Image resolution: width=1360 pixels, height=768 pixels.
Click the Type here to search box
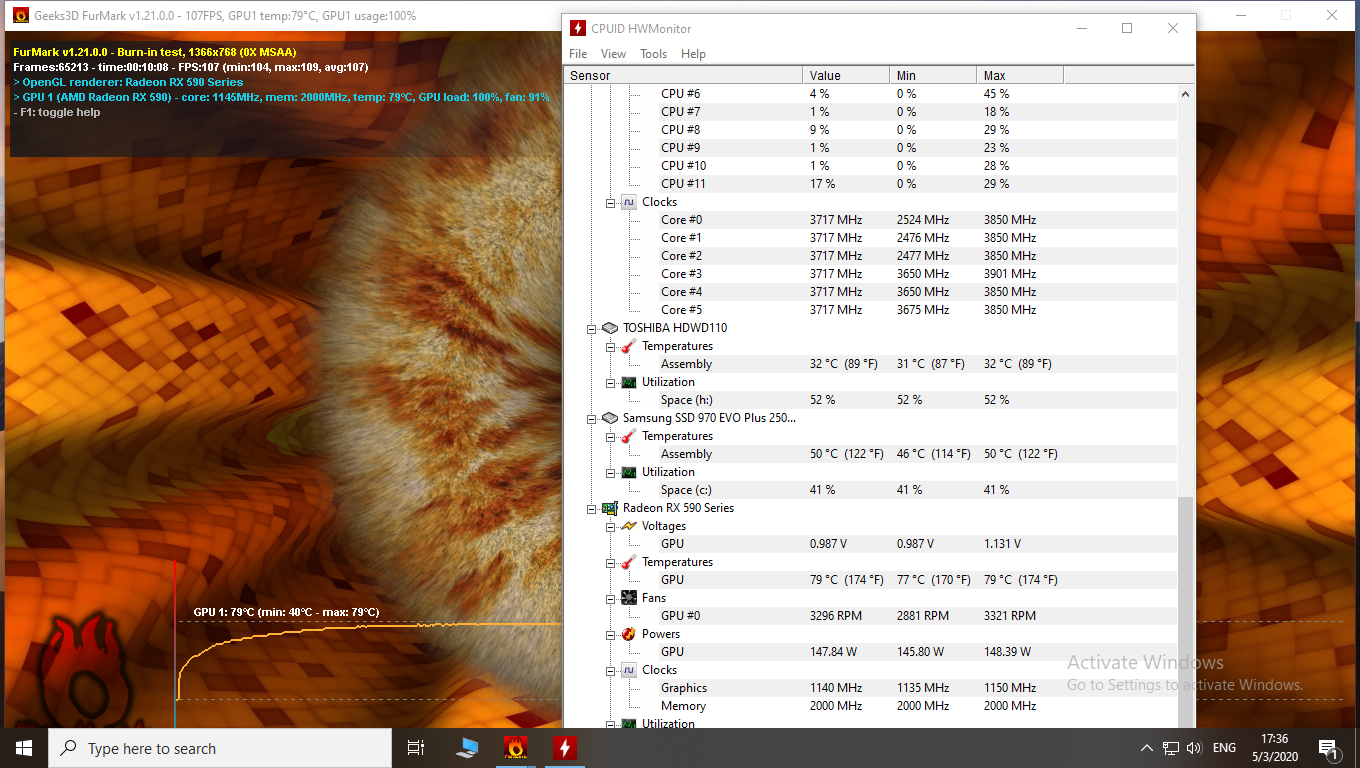tap(220, 748)
